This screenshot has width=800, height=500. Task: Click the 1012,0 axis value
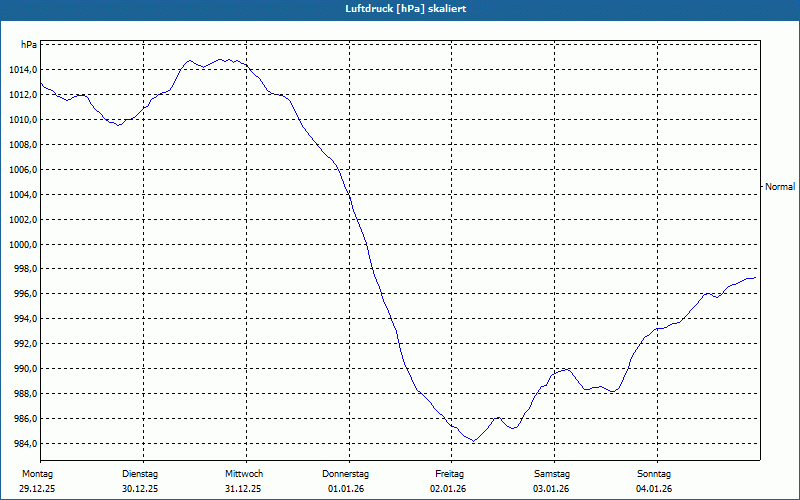click(x=23, y=94)
